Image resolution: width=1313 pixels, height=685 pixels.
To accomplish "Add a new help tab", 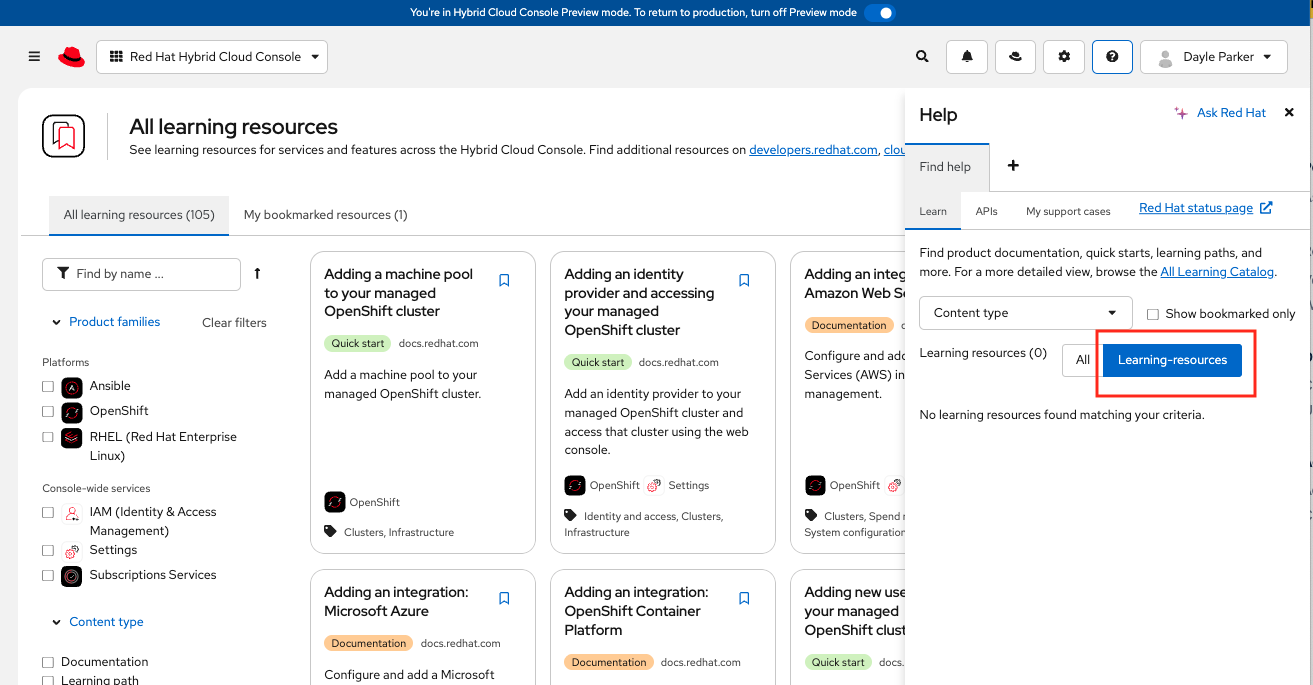I will click(x=1013, y=166).
